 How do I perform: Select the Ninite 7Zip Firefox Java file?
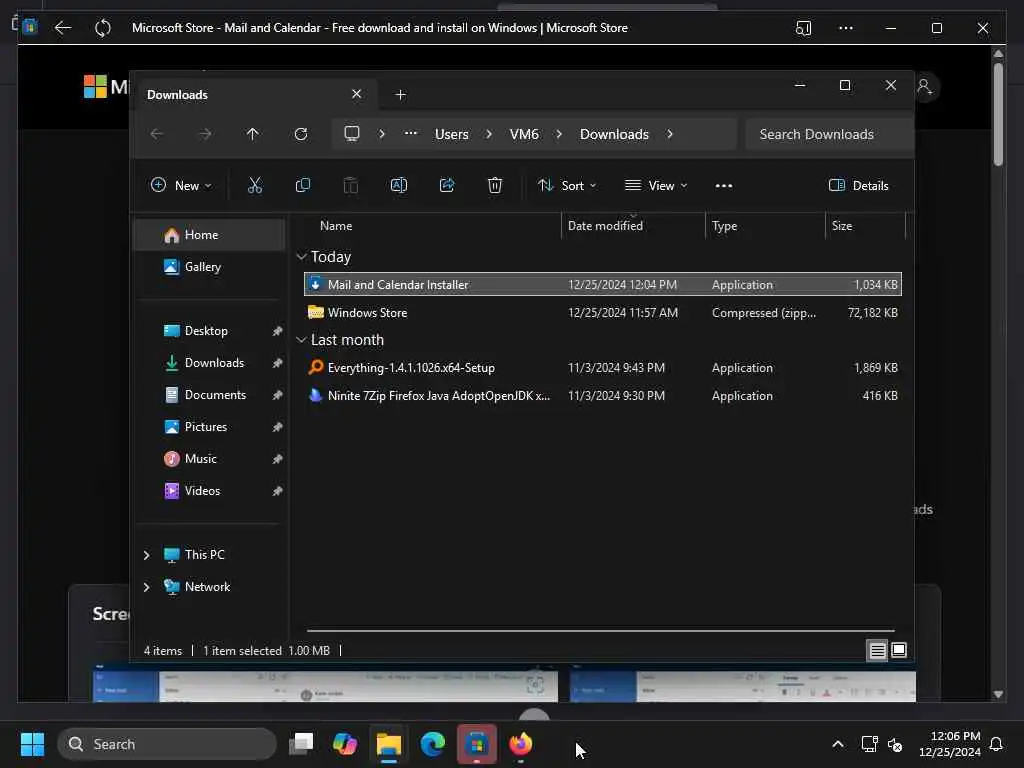tap(603, 396)
